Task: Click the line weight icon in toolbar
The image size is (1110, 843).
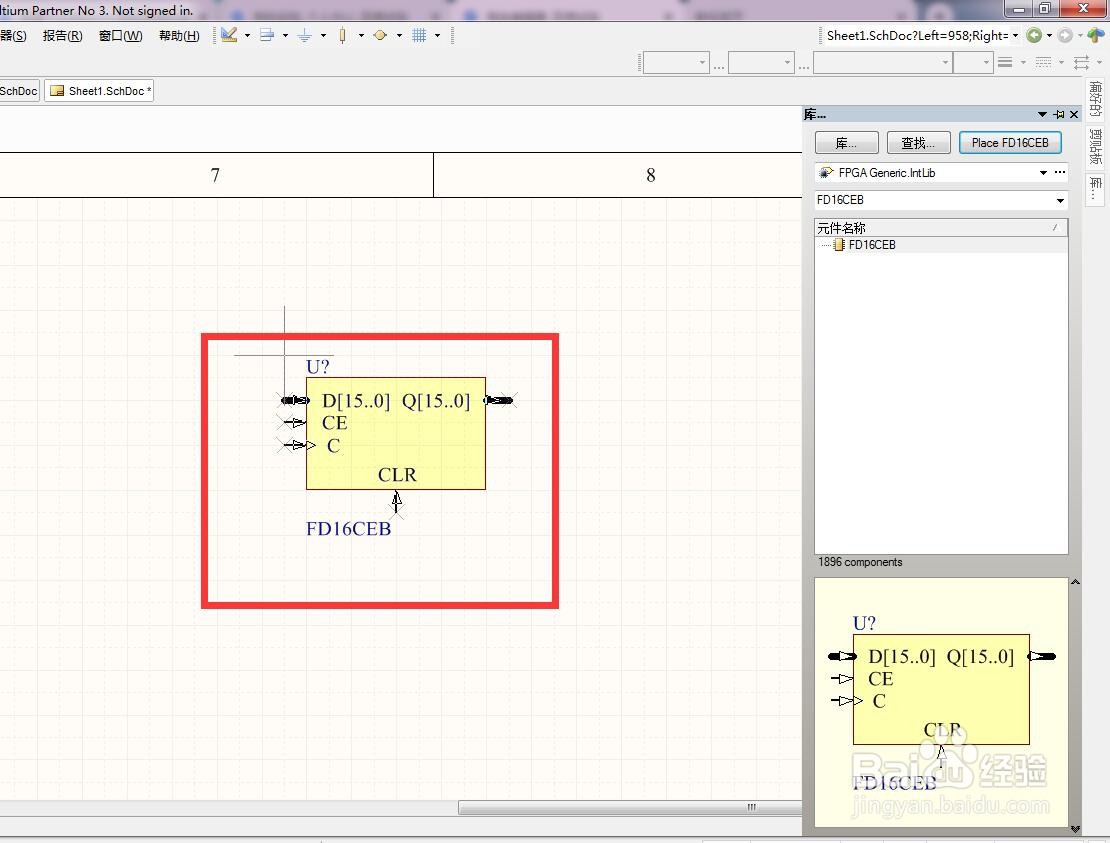Action: pyautogui.click(x=1005, y=62)
